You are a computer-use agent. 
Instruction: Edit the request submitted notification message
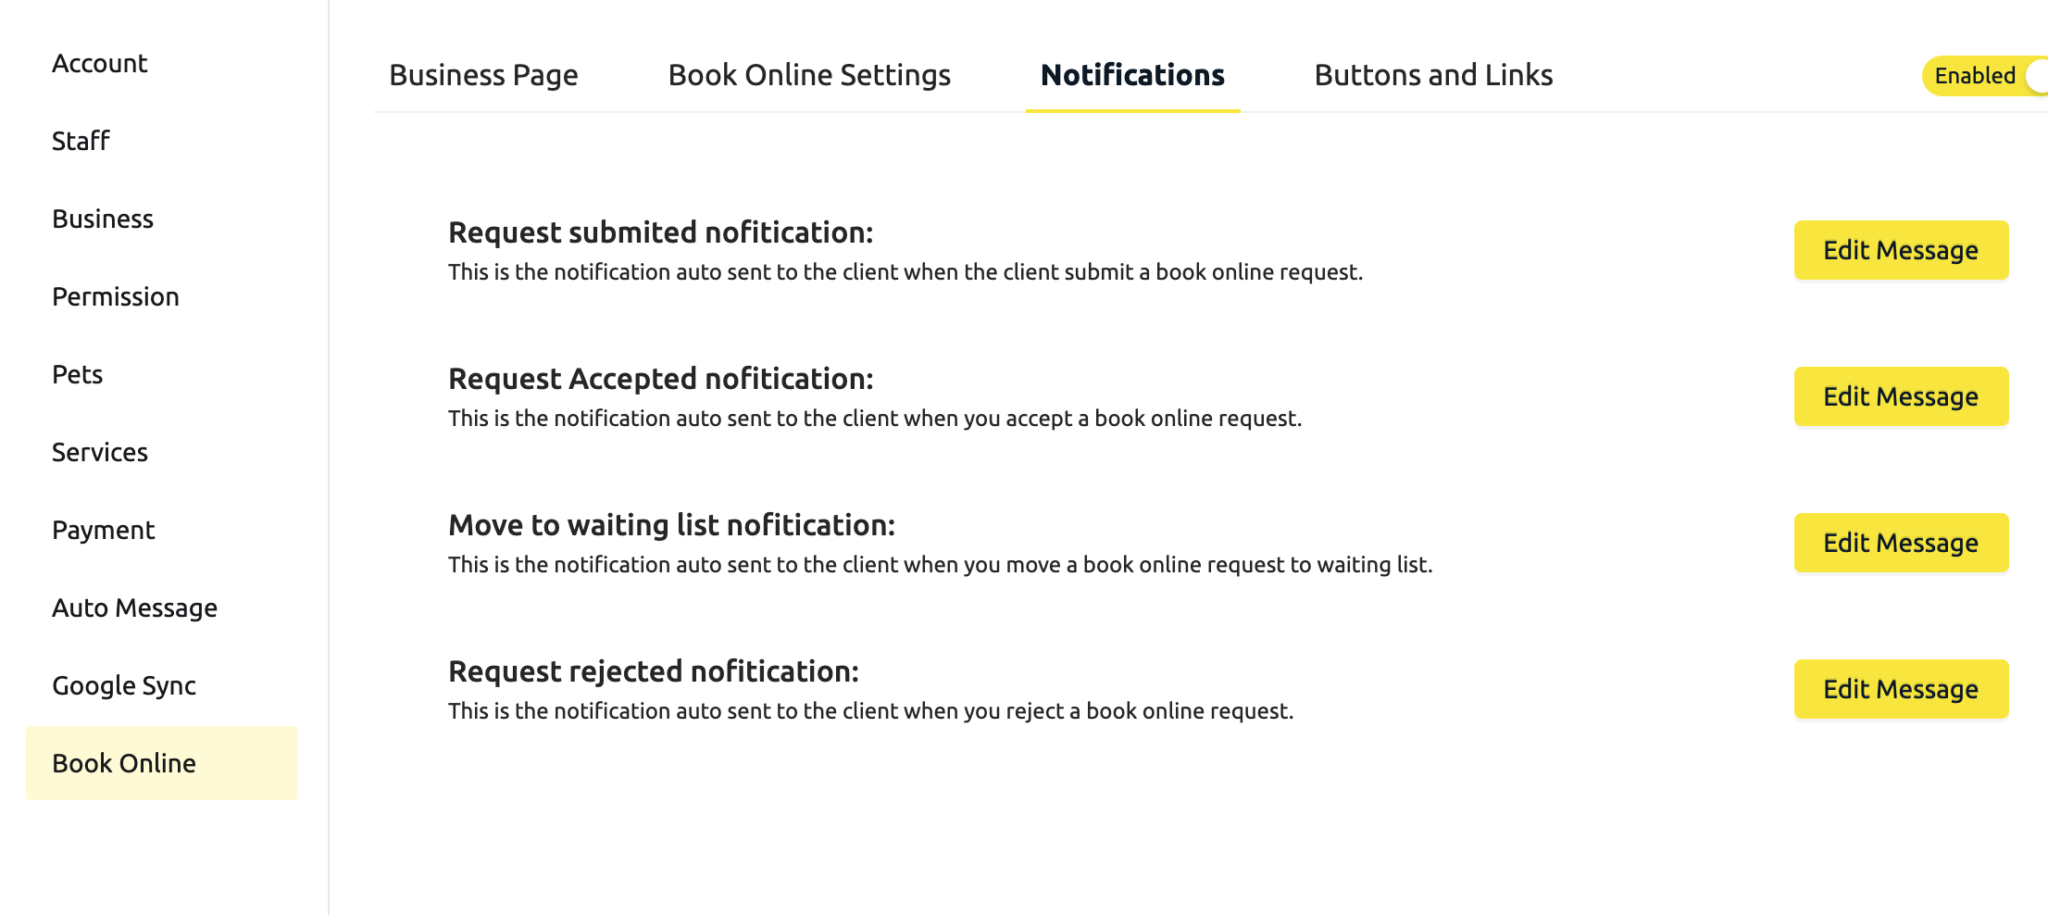[x=1901, y=250]
